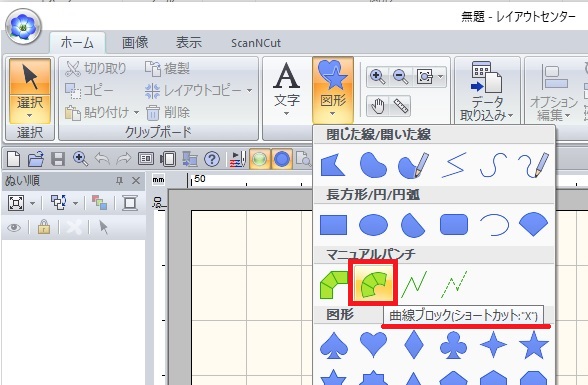Click the undo arrow
Screen dimensions: 588x385
point(102,159)
